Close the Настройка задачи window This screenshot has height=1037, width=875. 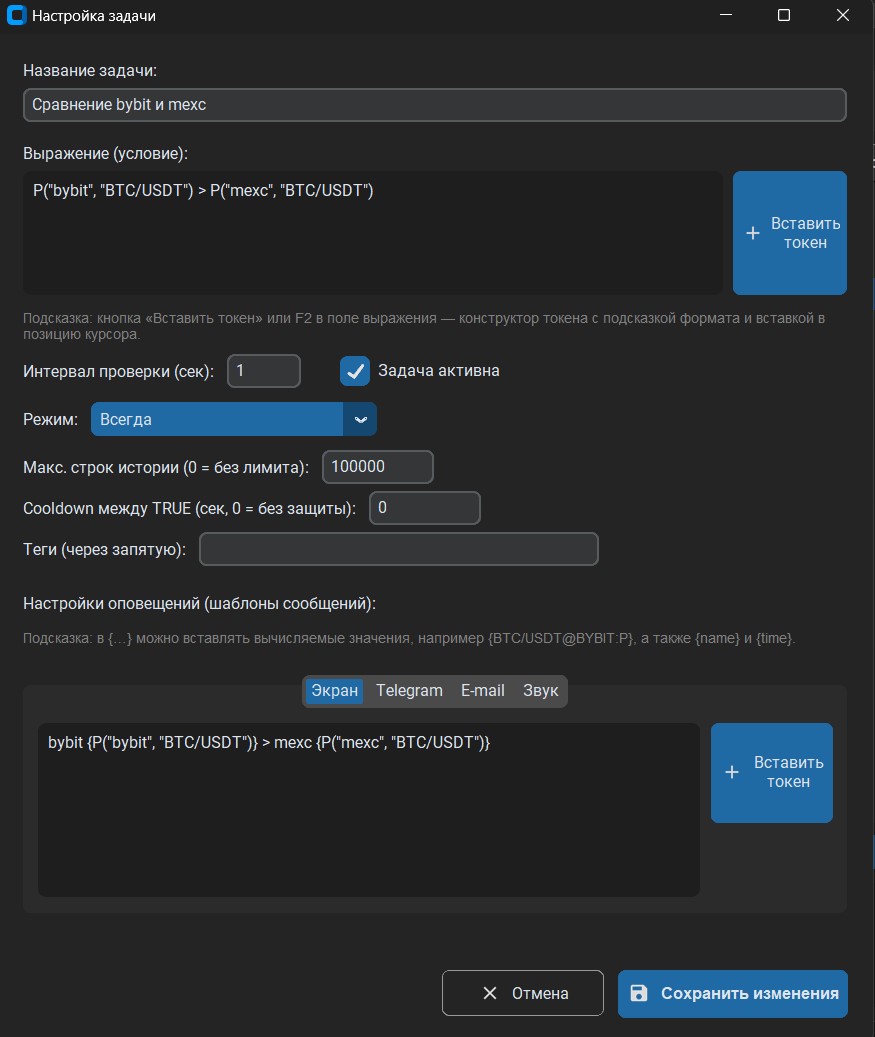[843, 15]
